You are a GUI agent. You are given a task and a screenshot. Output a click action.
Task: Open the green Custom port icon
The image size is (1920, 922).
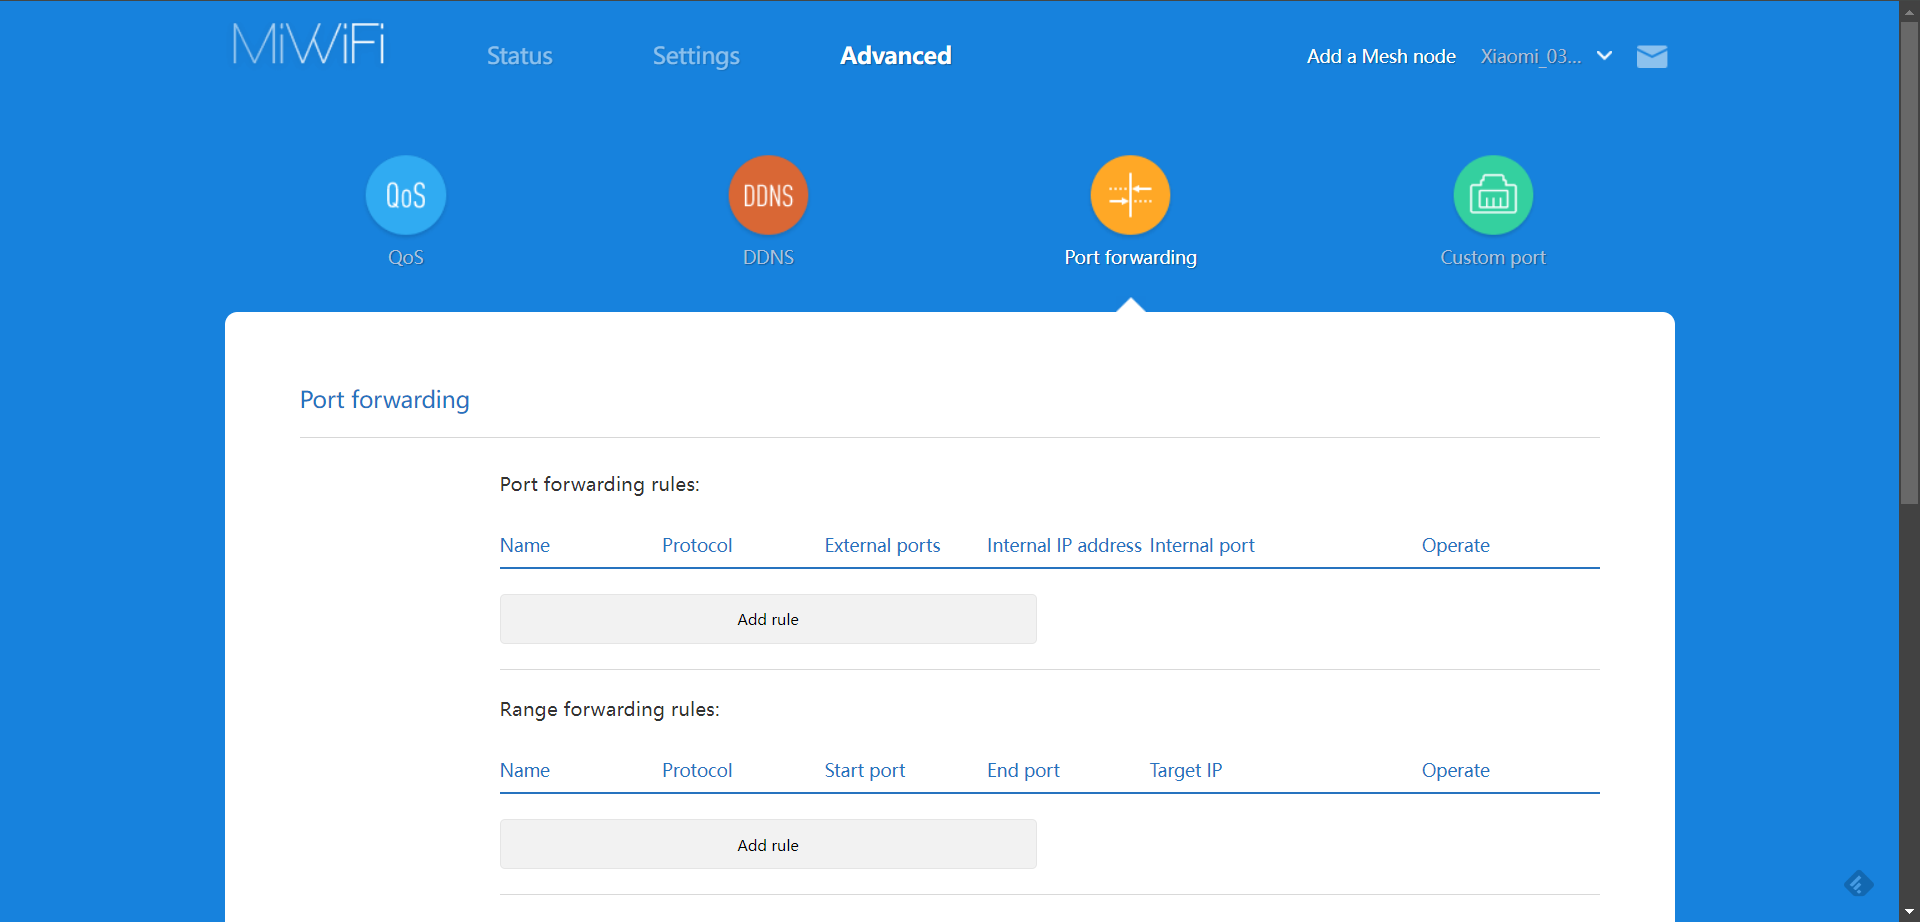click(x=1492, y=195)
